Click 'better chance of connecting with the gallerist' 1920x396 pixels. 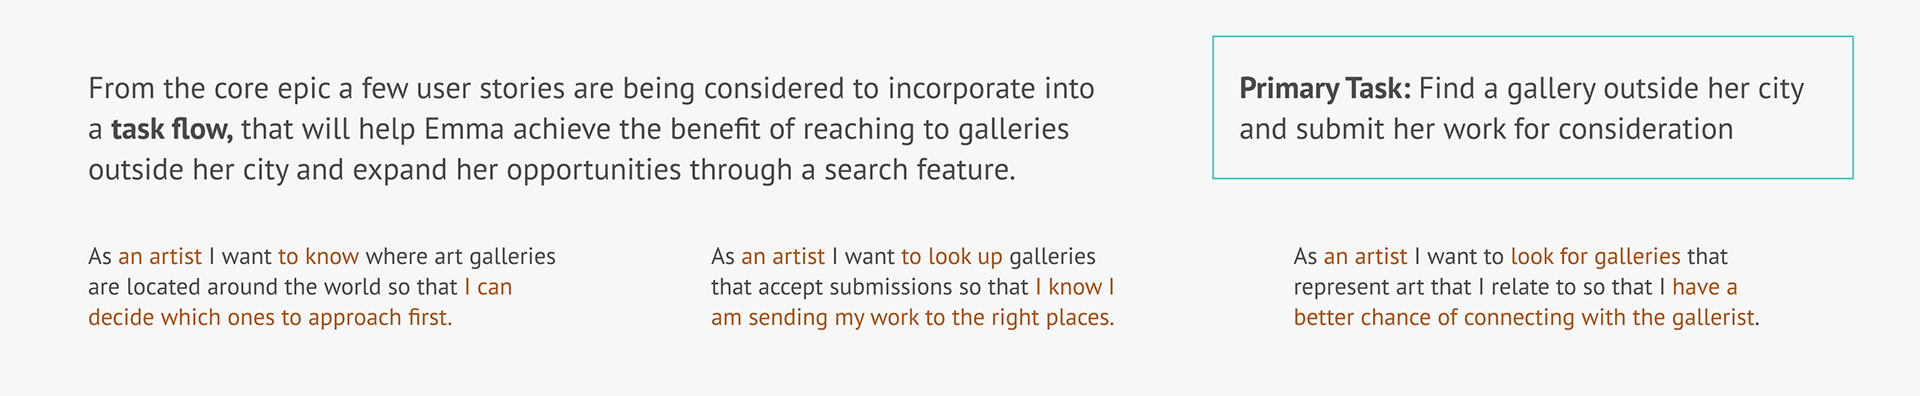[1524, 319]
